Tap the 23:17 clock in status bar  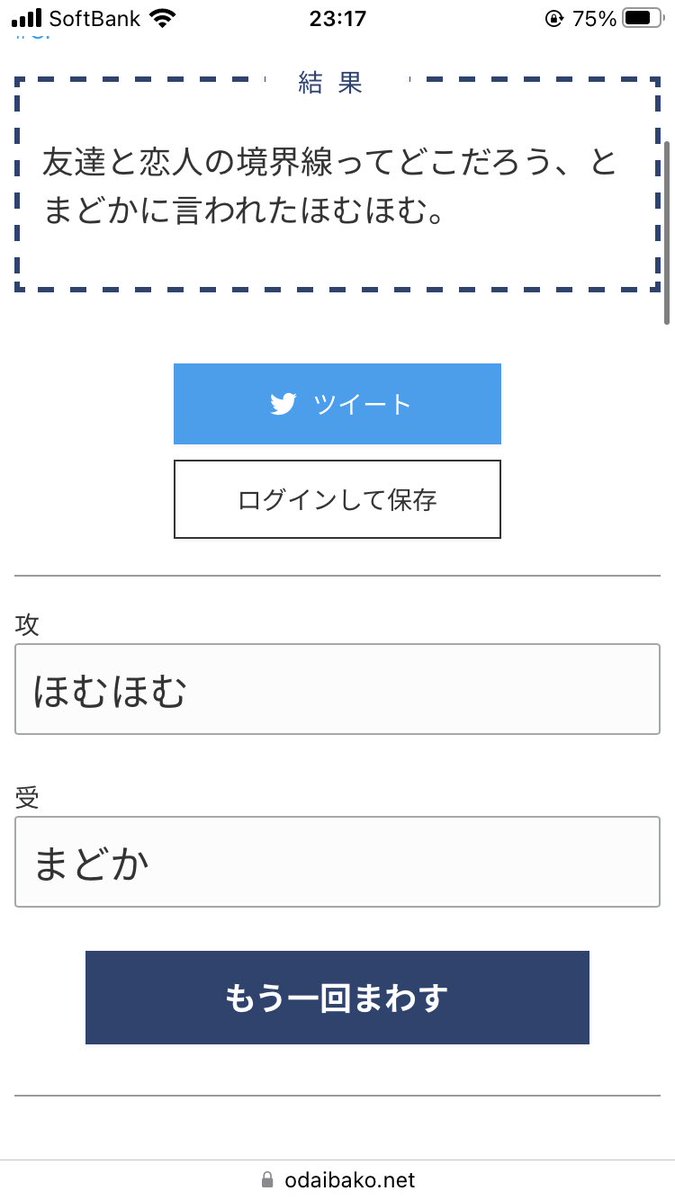tap(337, 18)
